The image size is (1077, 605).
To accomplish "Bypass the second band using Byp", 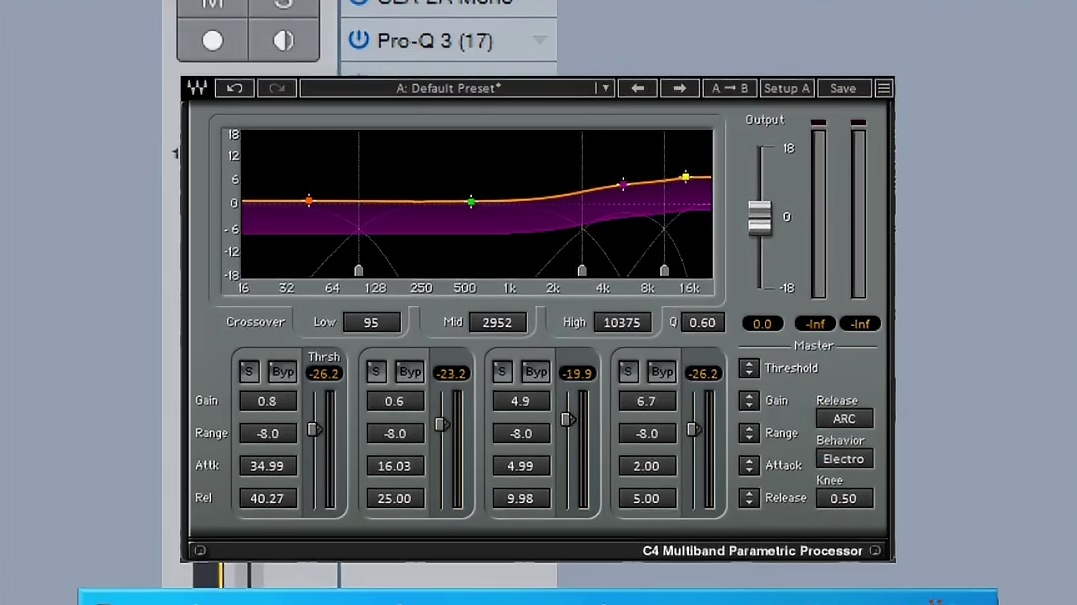I will [x=409, y=372].
